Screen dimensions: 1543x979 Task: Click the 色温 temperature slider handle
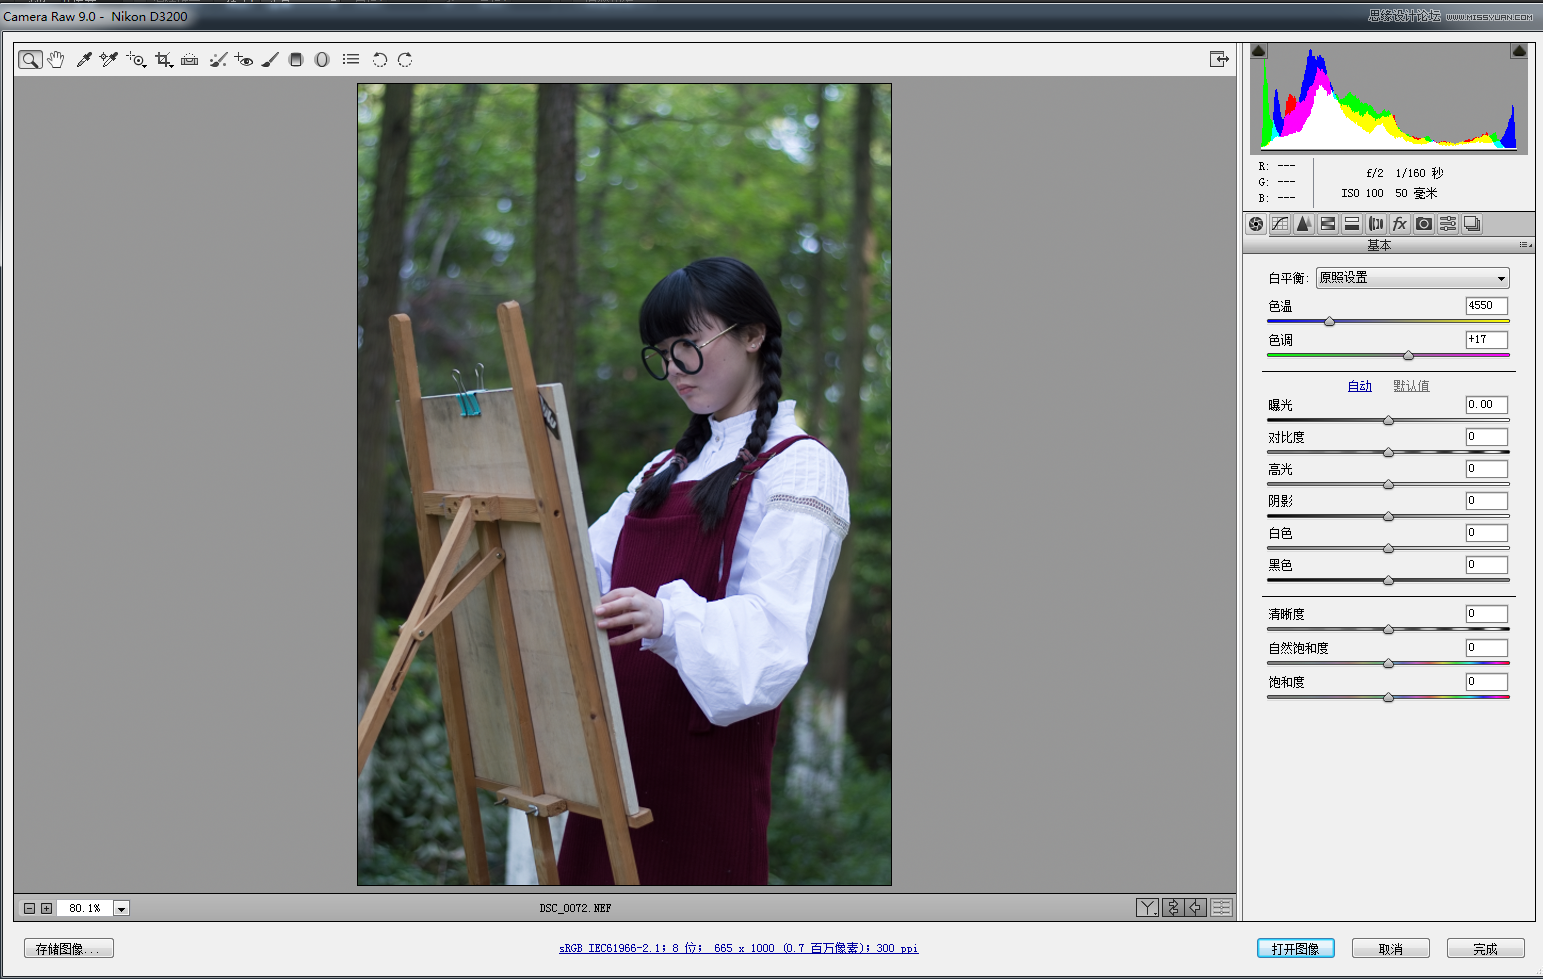coord(1329,321)
